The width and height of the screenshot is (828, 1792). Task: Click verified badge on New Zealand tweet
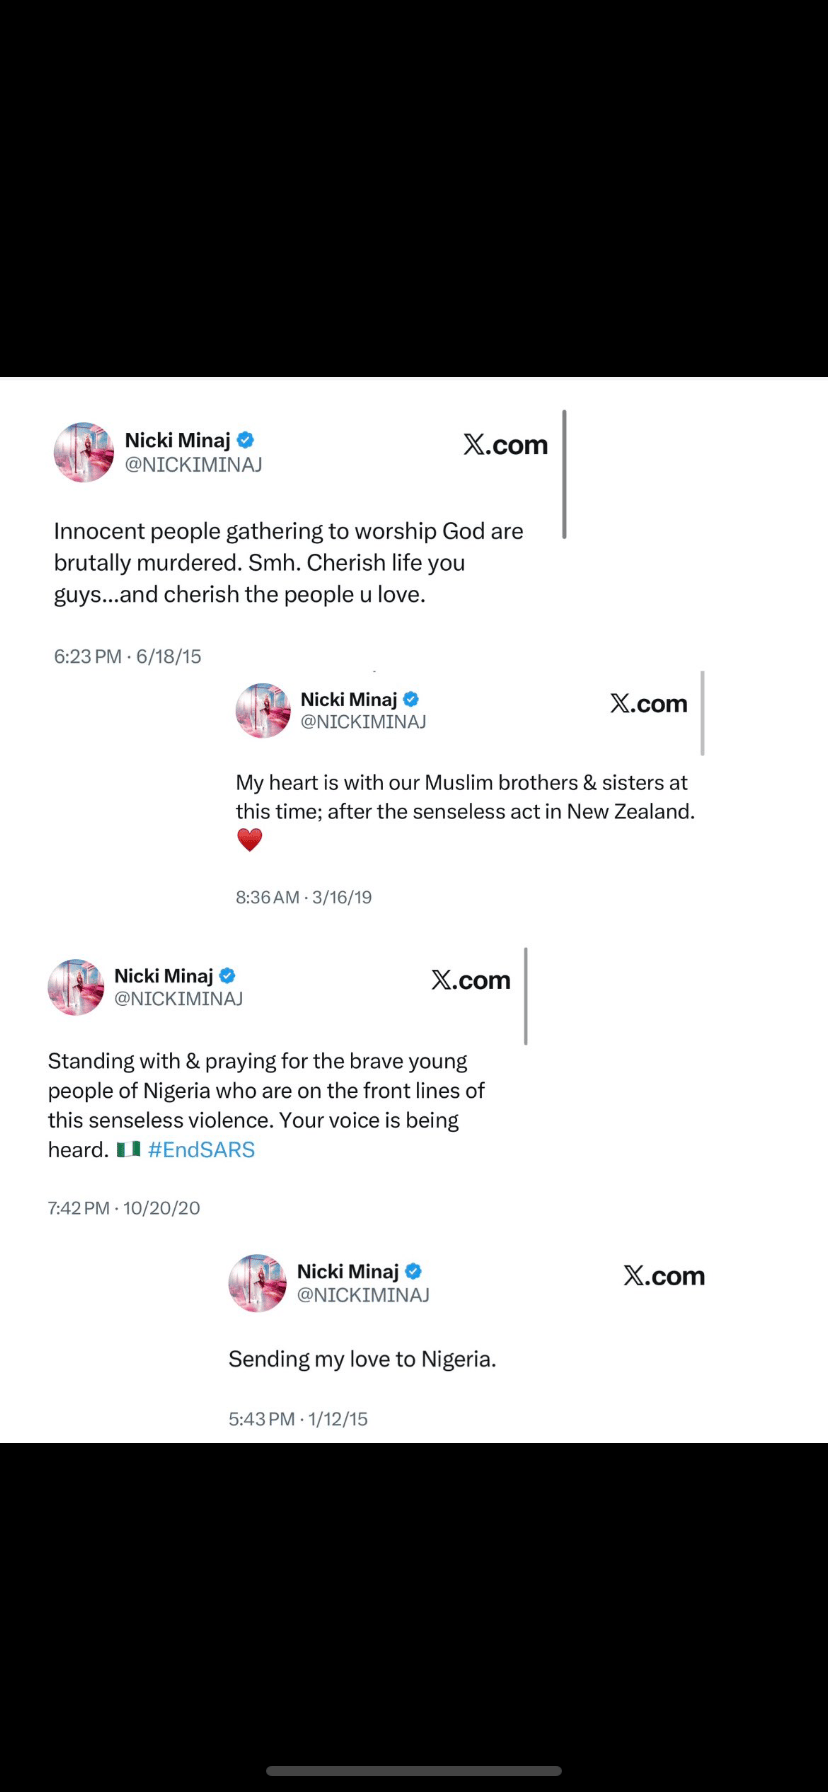pos(411,699)
